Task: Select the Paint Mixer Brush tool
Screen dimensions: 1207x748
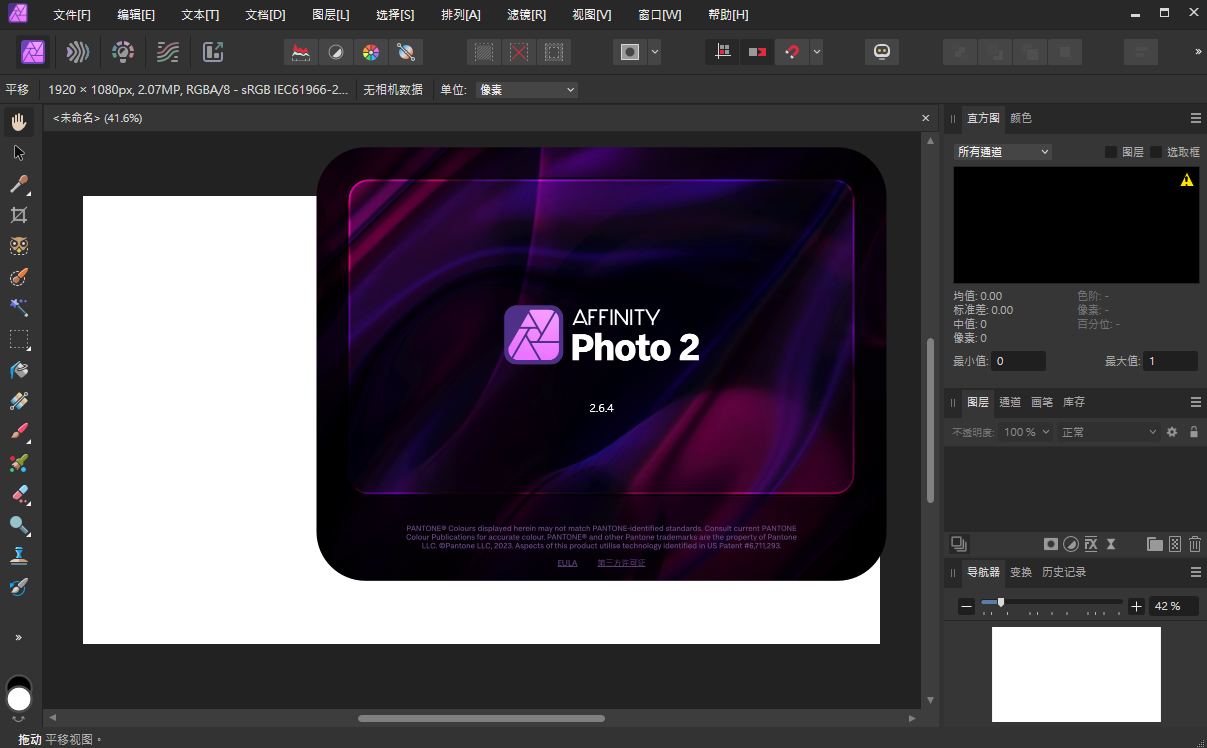Action: [19, 463]
